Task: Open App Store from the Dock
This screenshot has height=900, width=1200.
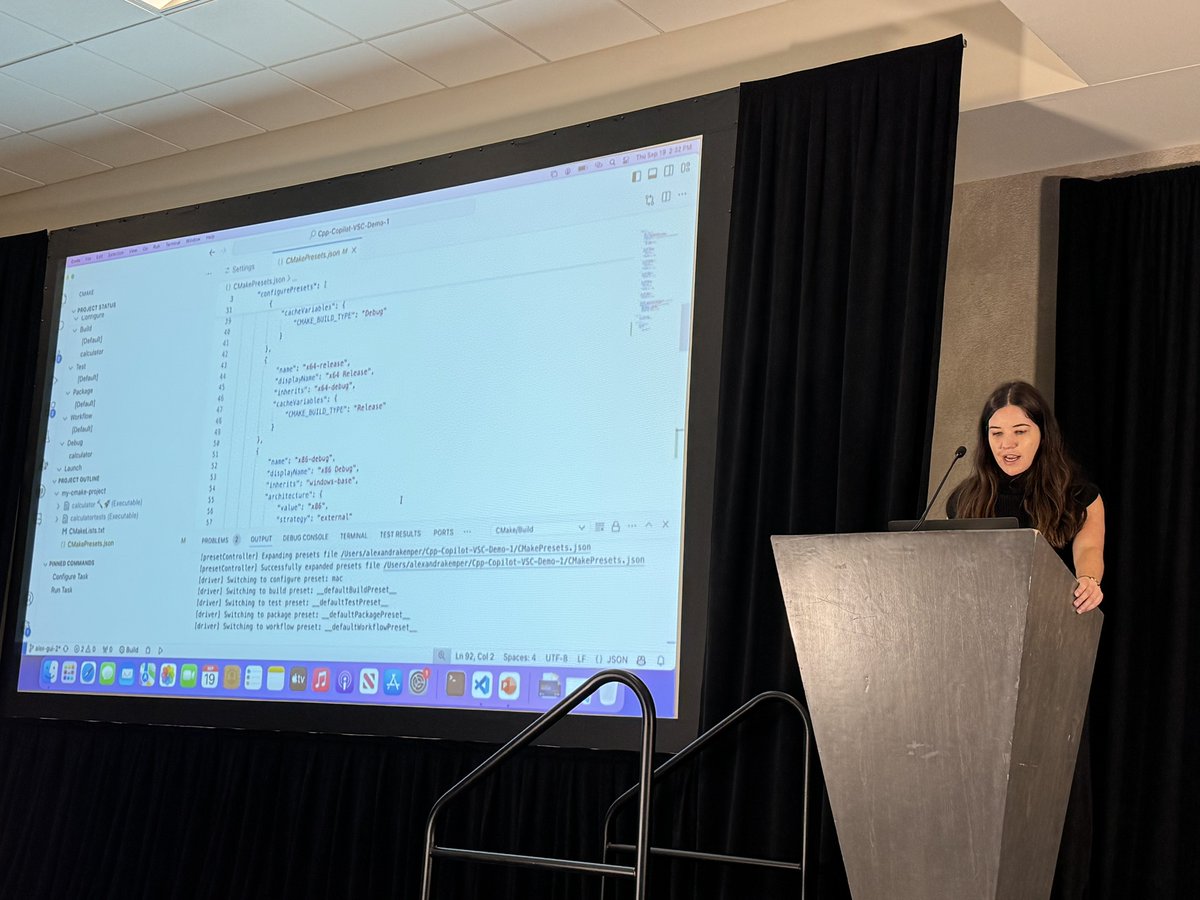Action: click(x=393, y=682)
